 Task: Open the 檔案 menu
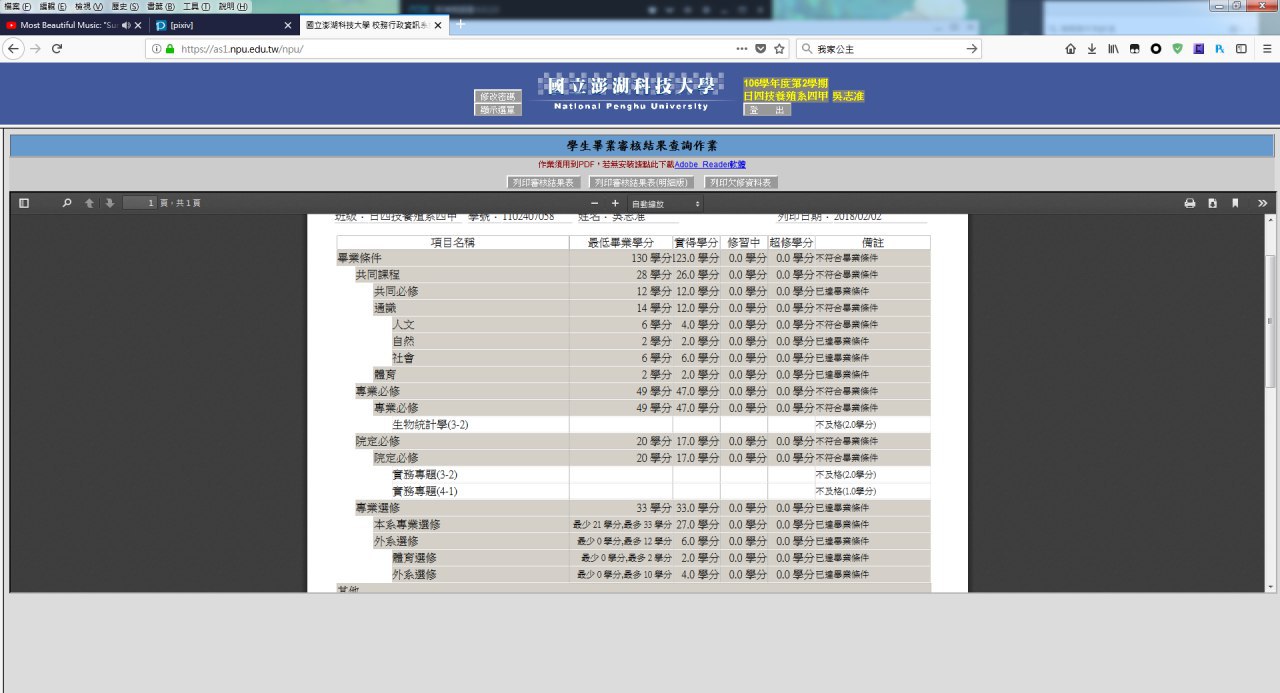coord(19,6)
